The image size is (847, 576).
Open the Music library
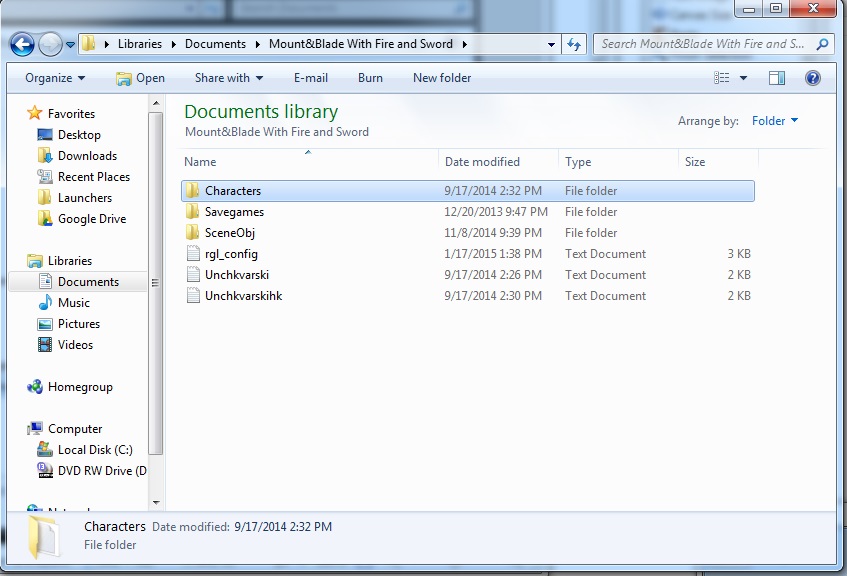pyautogui.click(x=73, y=303)
